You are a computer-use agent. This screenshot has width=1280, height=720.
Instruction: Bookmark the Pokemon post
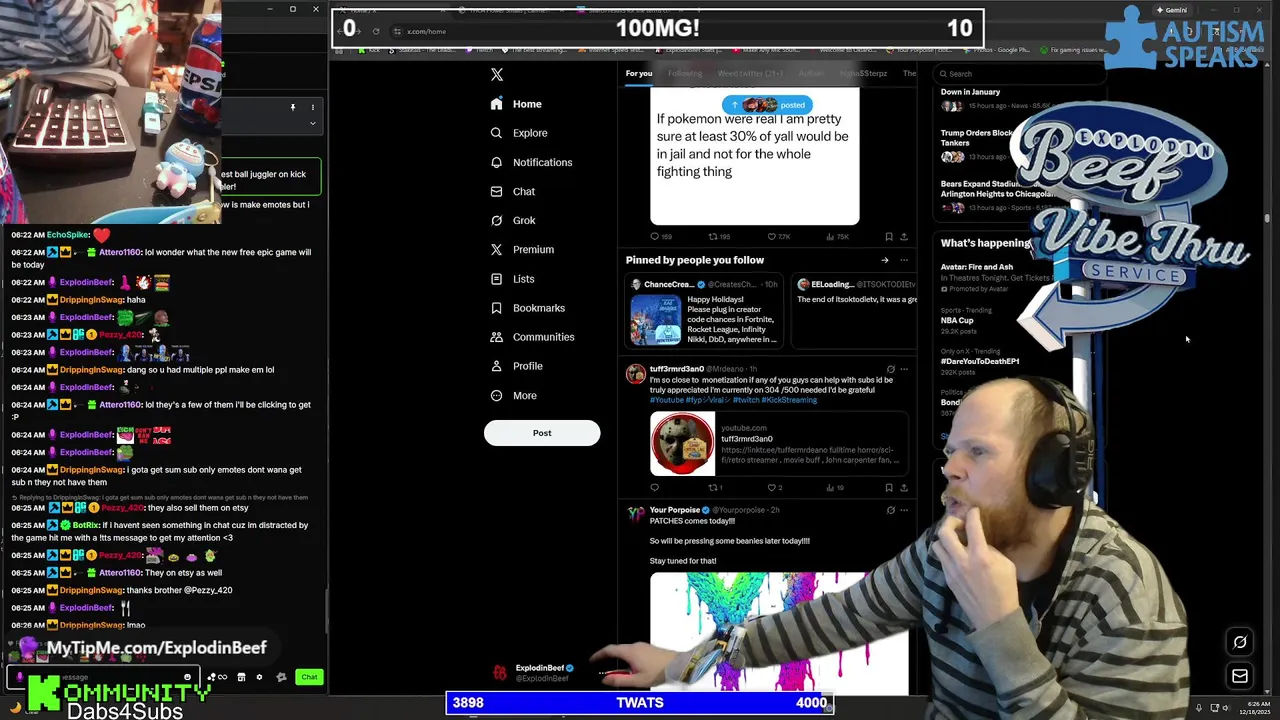pyautogui.click(x=889, y=237)
